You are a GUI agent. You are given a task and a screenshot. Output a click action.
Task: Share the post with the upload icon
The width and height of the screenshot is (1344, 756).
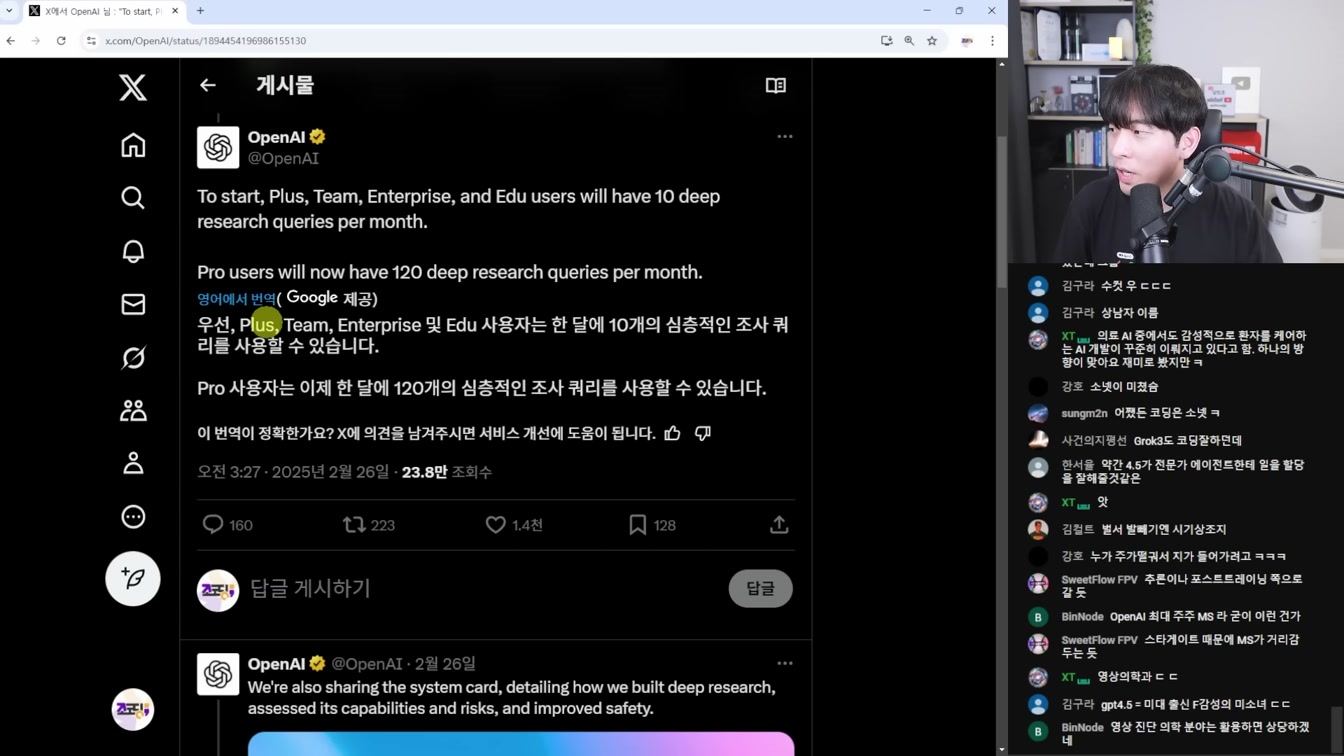[x=779, y=525]
